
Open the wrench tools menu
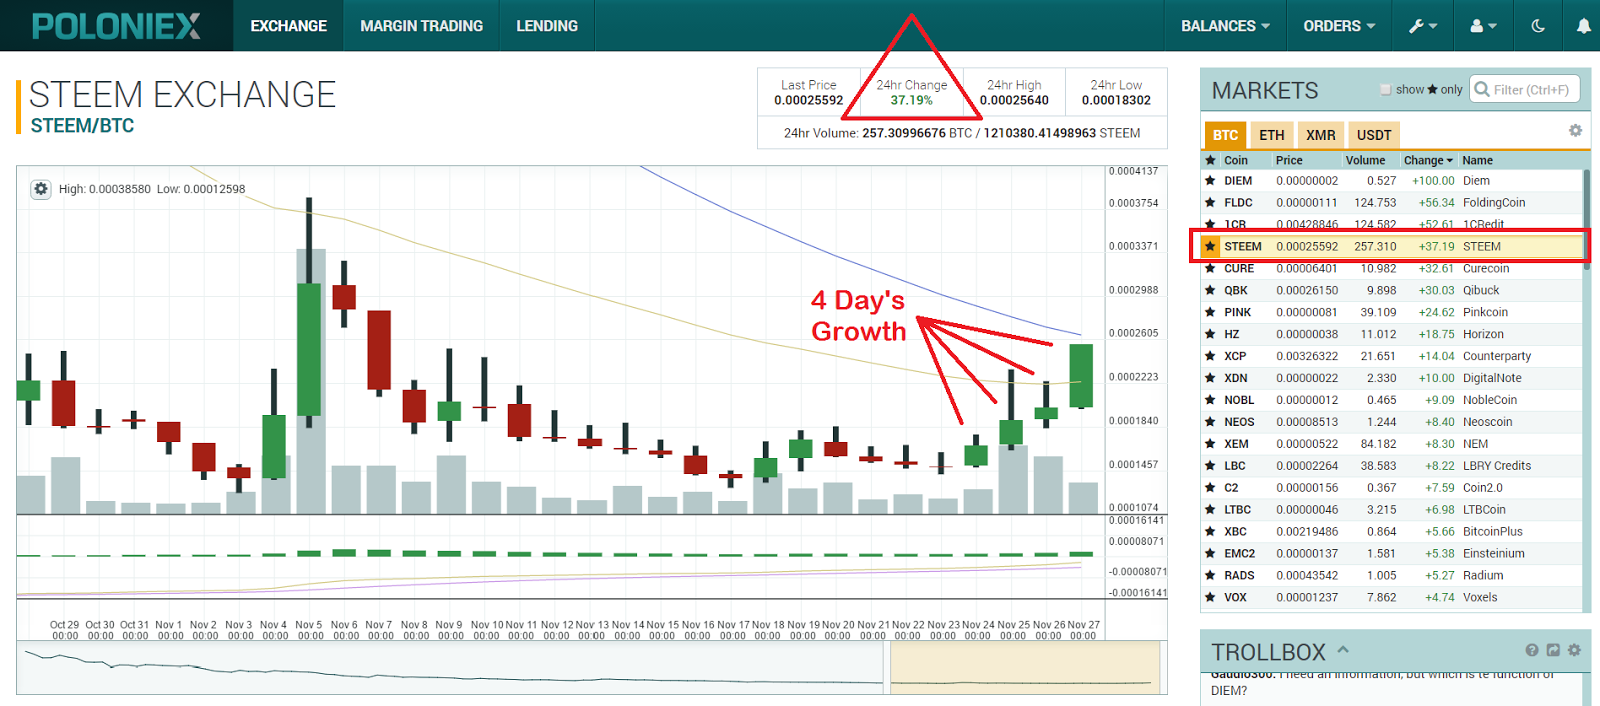[x=1422, y=26]
